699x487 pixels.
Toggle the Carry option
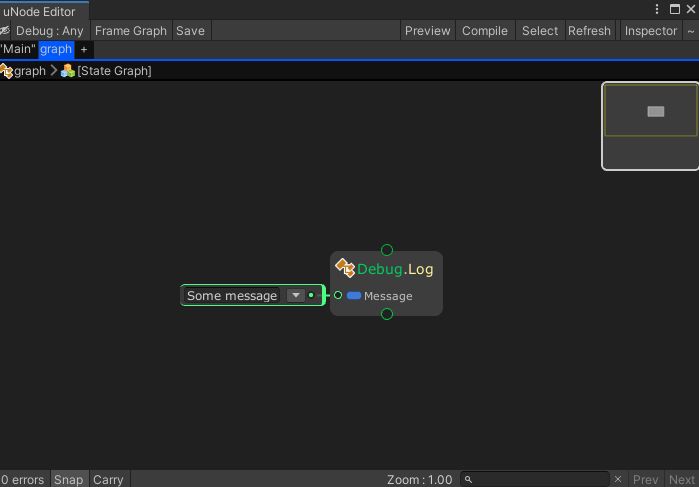click(x=108, y=480)
